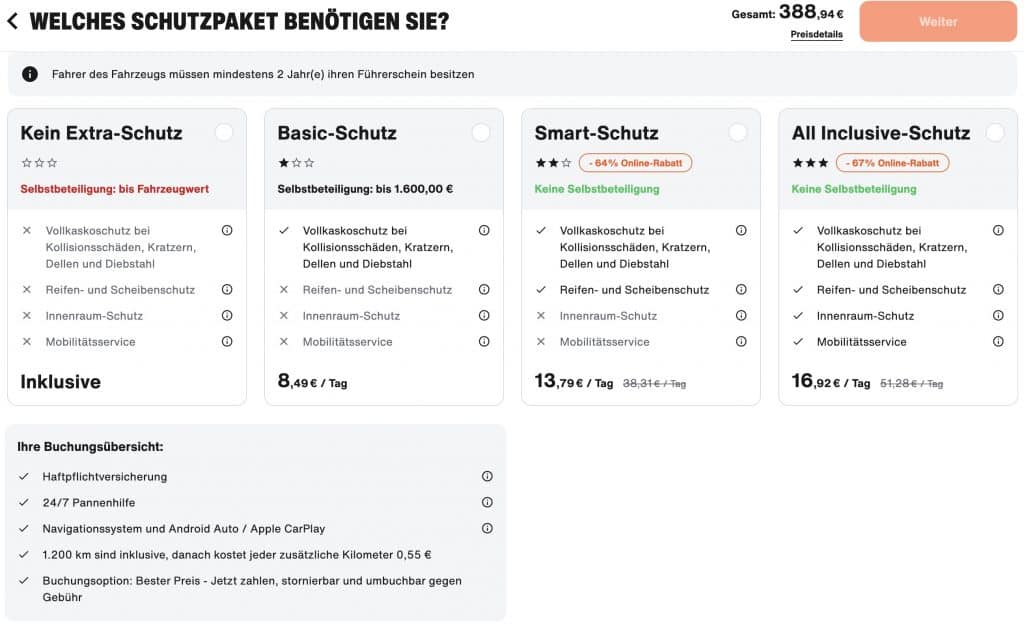This screenshot has height=624, width=1024.
Task: Open info for Navigationssystem und Android Auto
Action: point(487,528)
